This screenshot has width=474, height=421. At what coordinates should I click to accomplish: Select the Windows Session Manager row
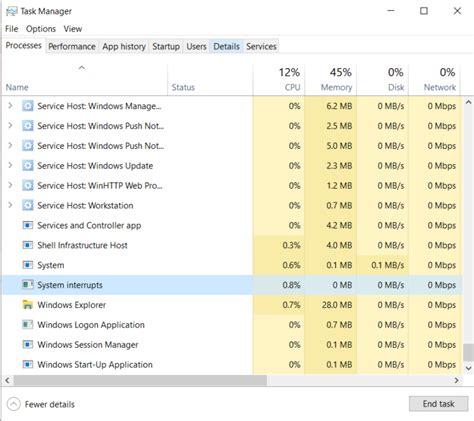tap(233, 344)
